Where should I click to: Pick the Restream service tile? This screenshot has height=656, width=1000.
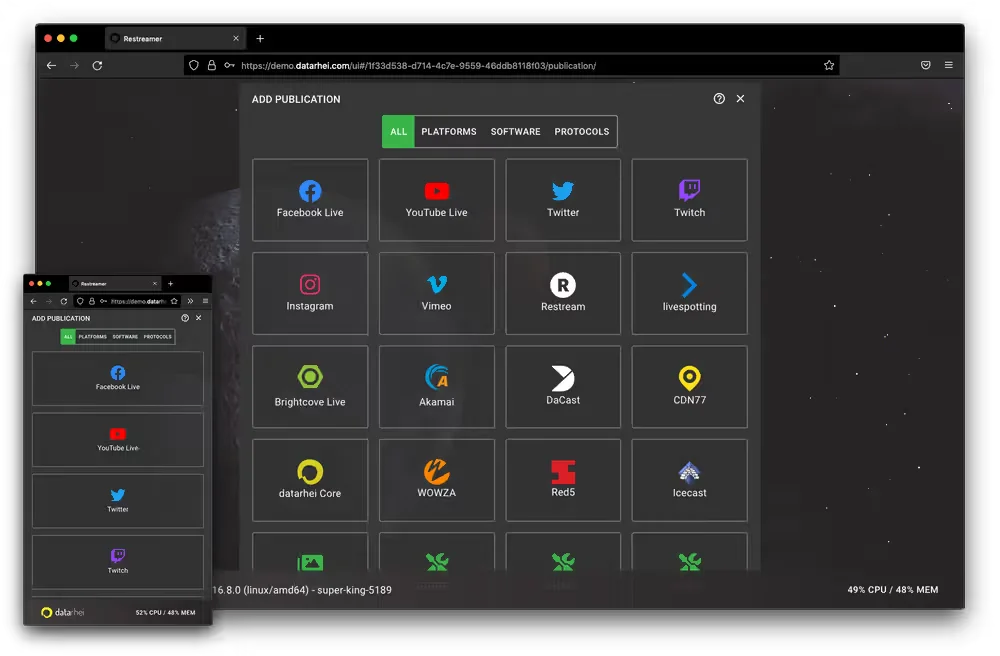pos(562,293)
